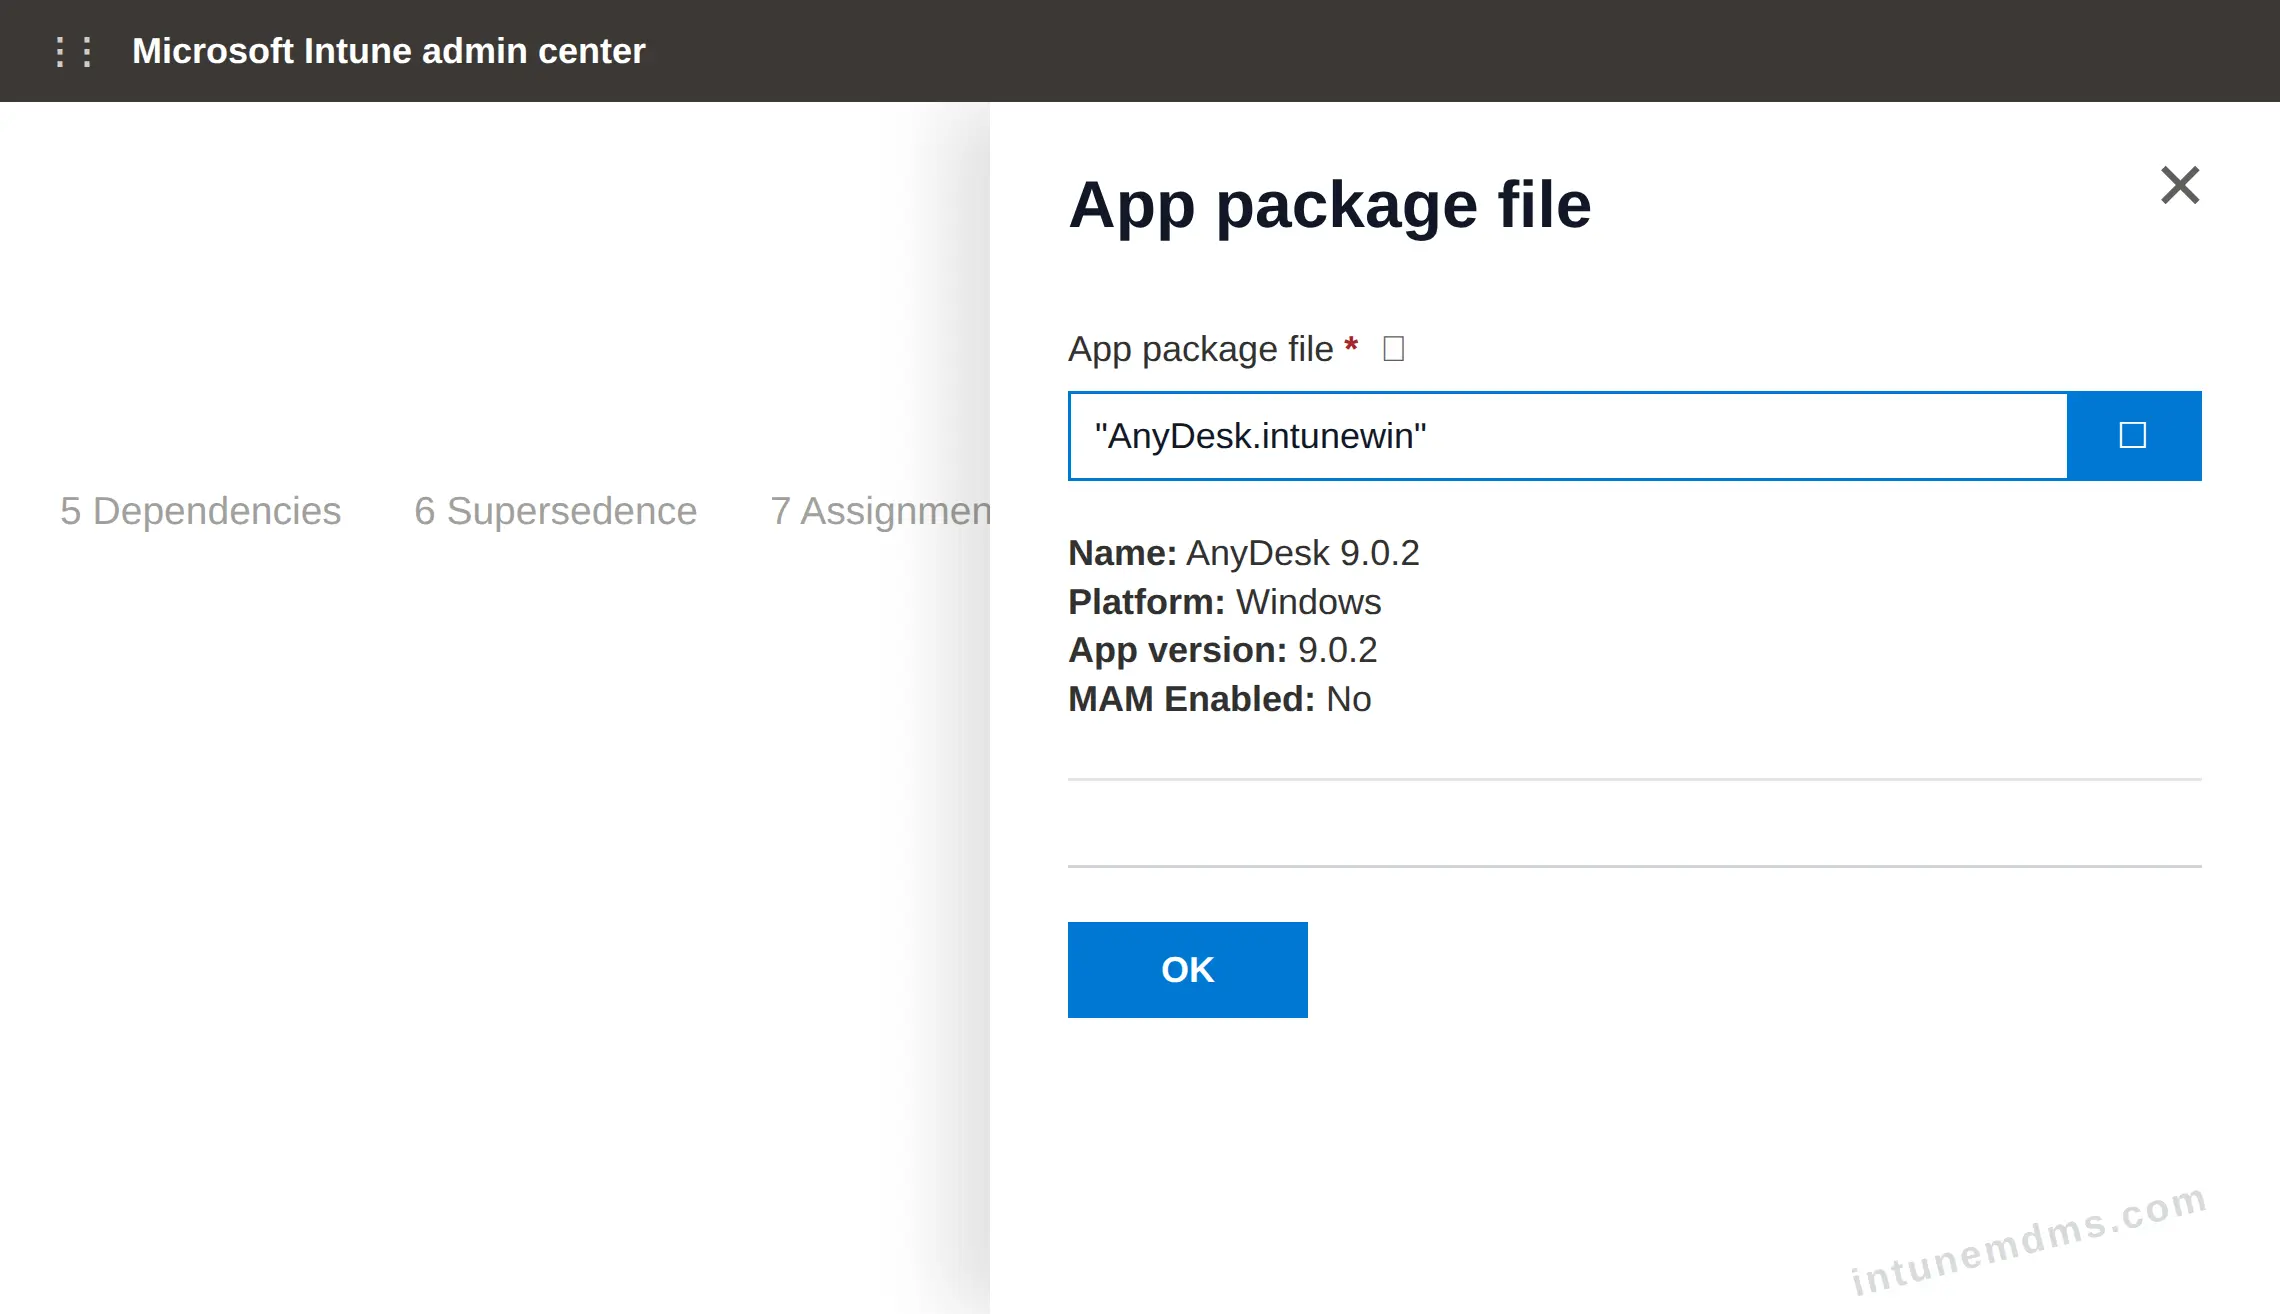Click the AnyDesk.intunewin file input field

tap(1568, 436)
